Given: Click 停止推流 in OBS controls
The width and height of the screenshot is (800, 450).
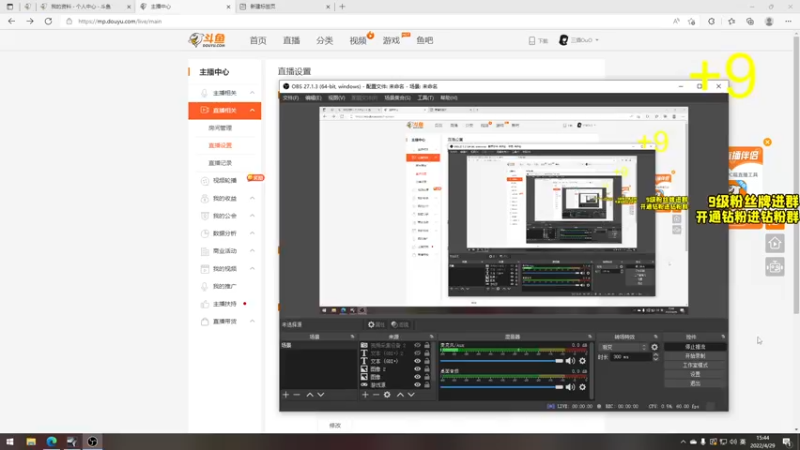Looking at the screenshot, I should tap(695, 347).
